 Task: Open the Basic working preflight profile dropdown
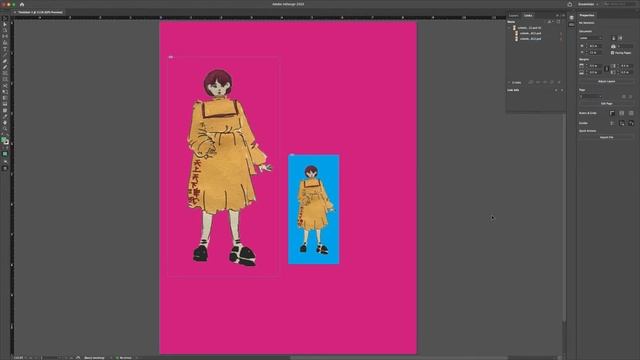click(110, 358)
